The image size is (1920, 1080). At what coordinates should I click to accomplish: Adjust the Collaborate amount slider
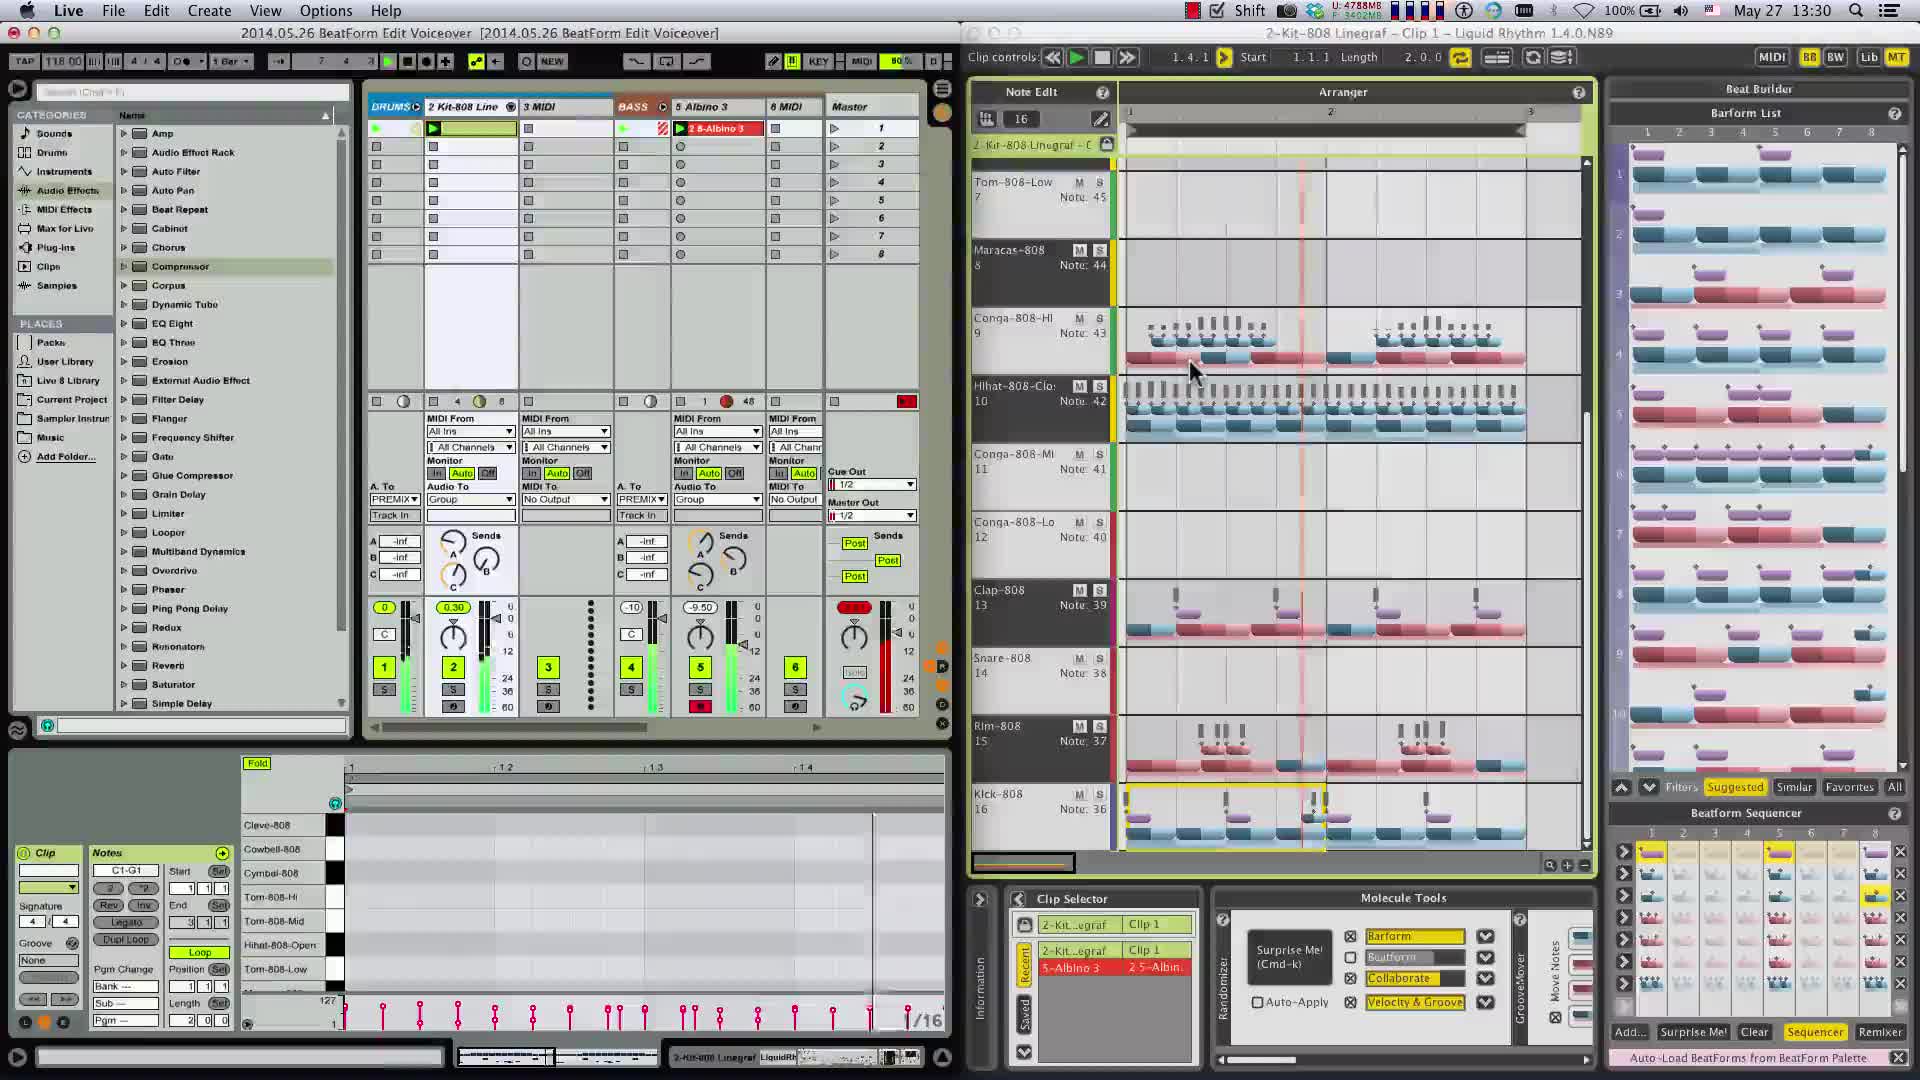pos(1414,978)
